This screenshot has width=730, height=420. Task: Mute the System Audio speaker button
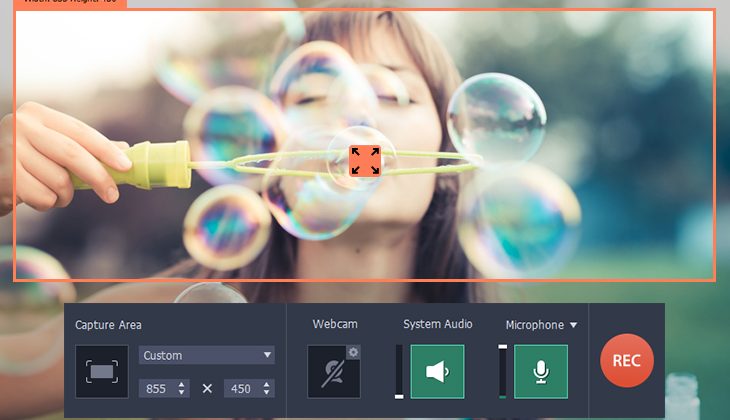(x=437, y=372)
